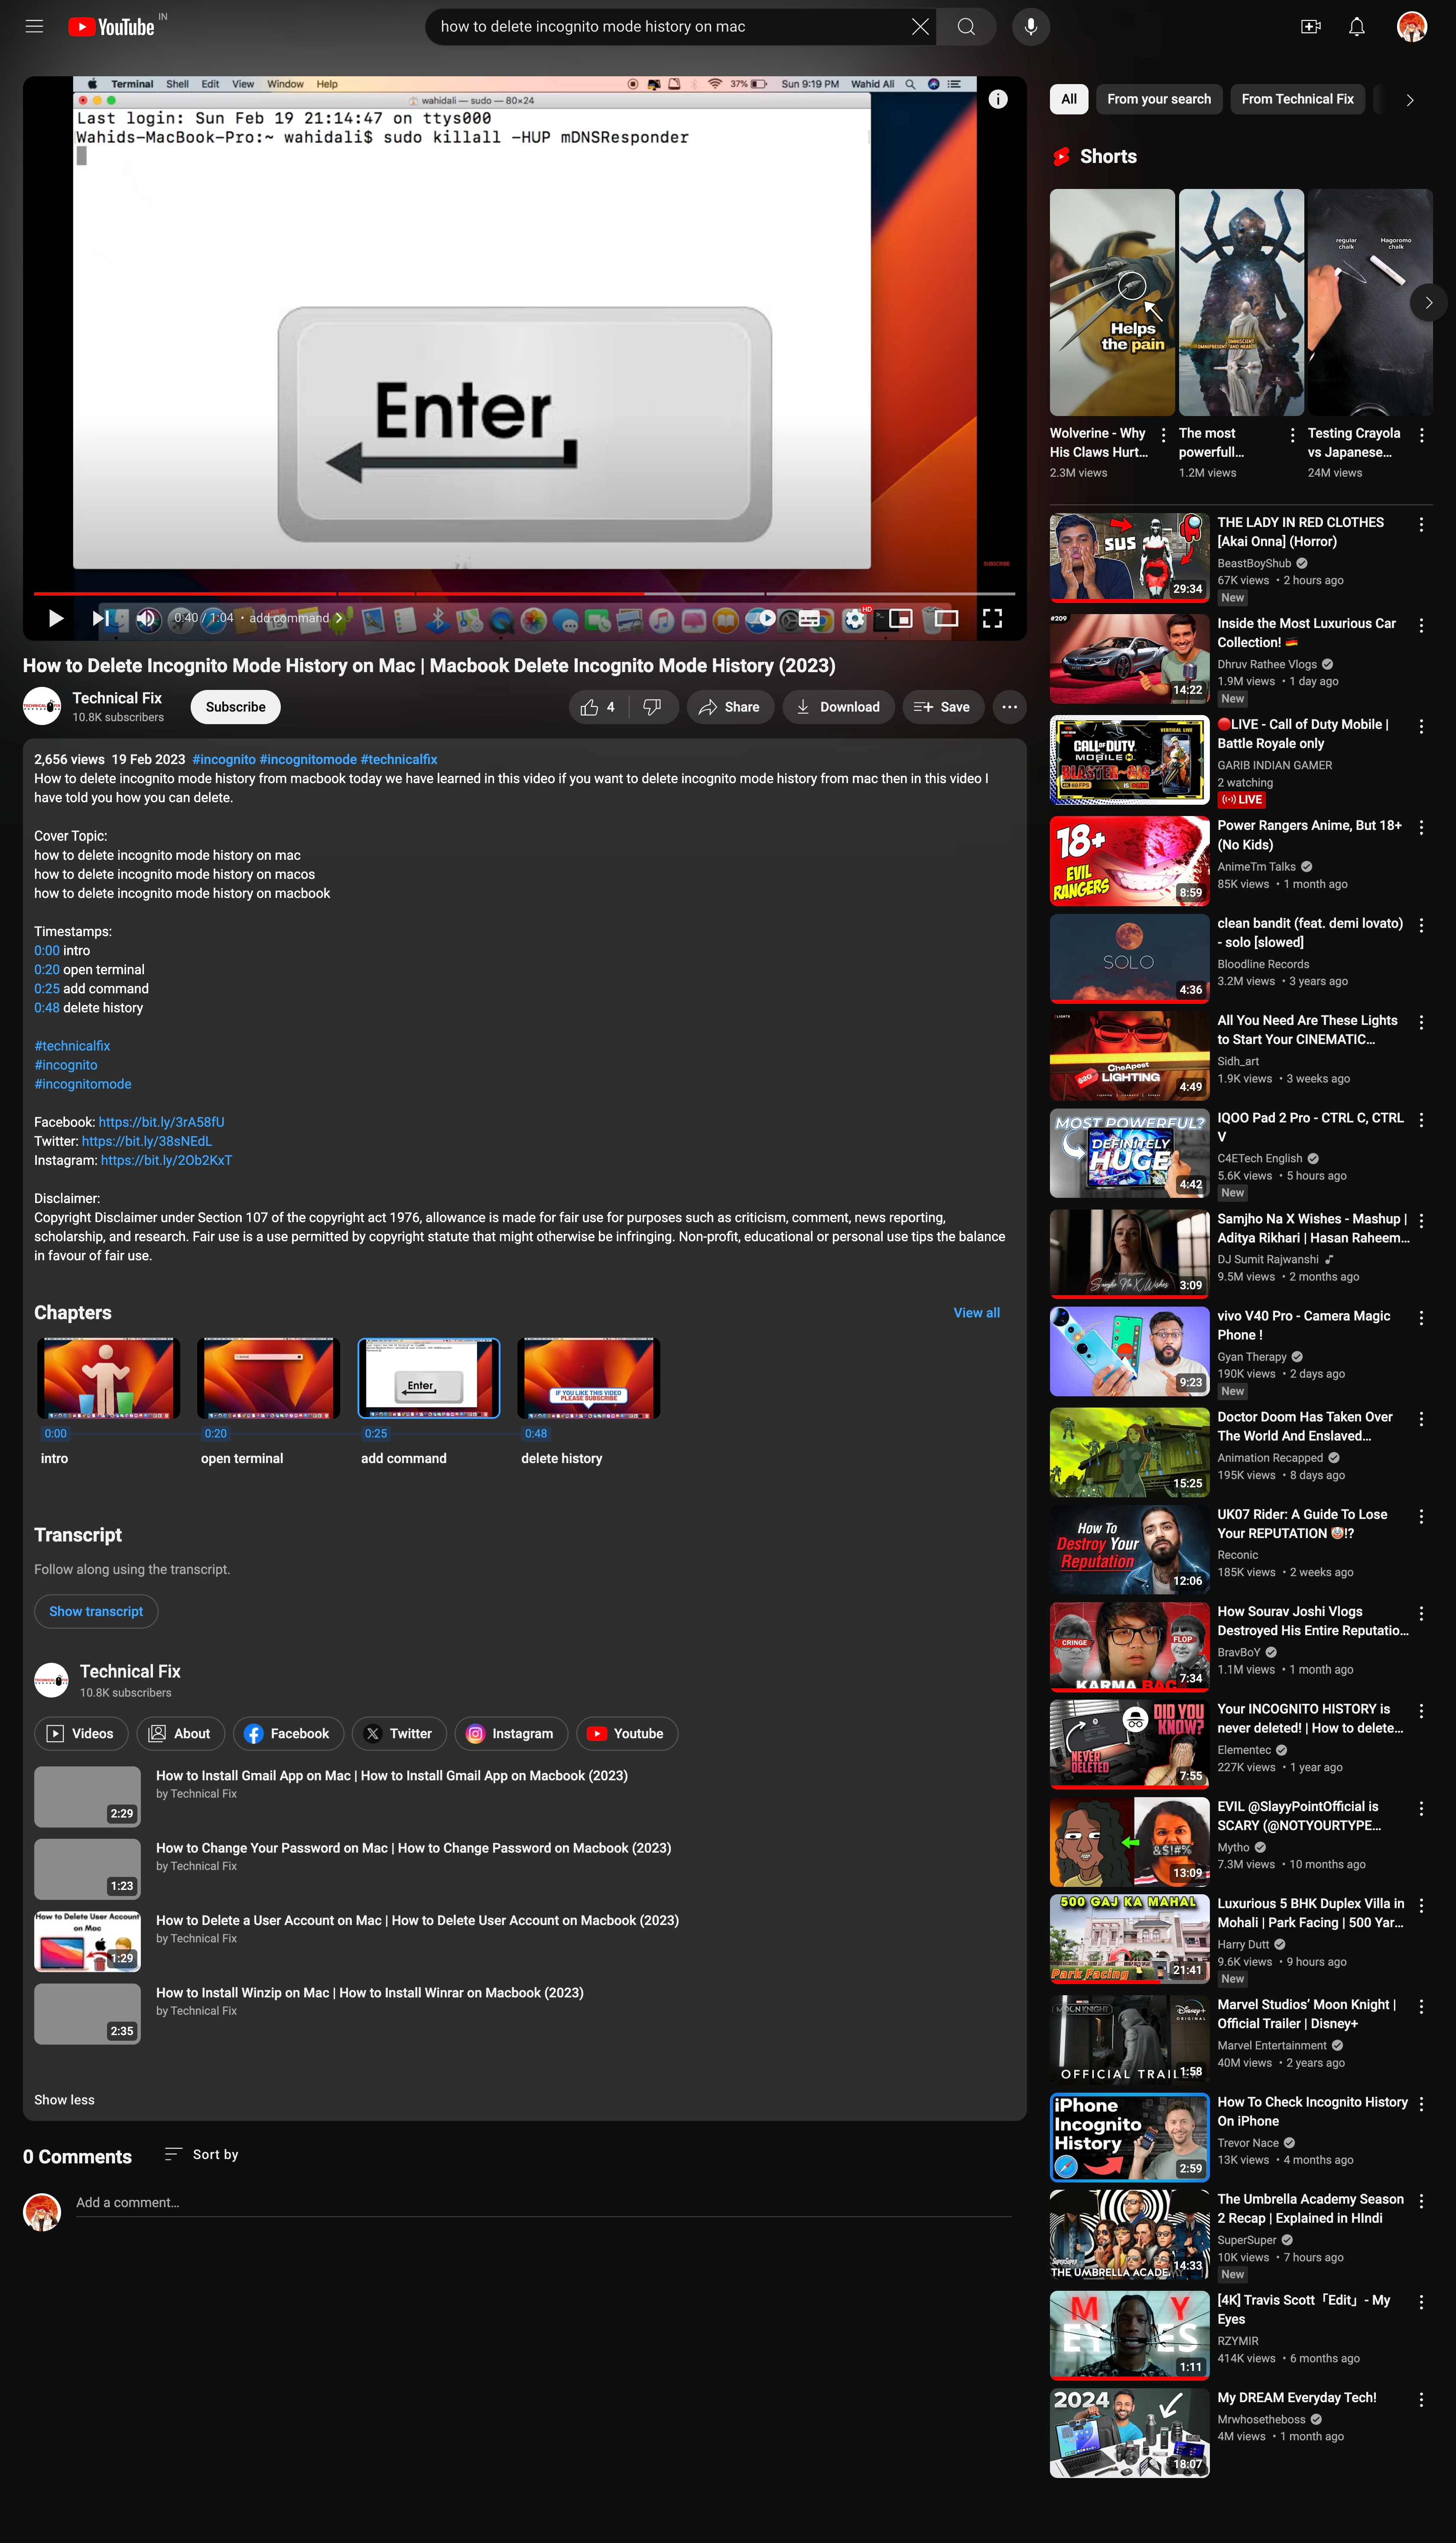Click the #incognitomode hashtag below the Timestamps list

[x=83, y=1084]
